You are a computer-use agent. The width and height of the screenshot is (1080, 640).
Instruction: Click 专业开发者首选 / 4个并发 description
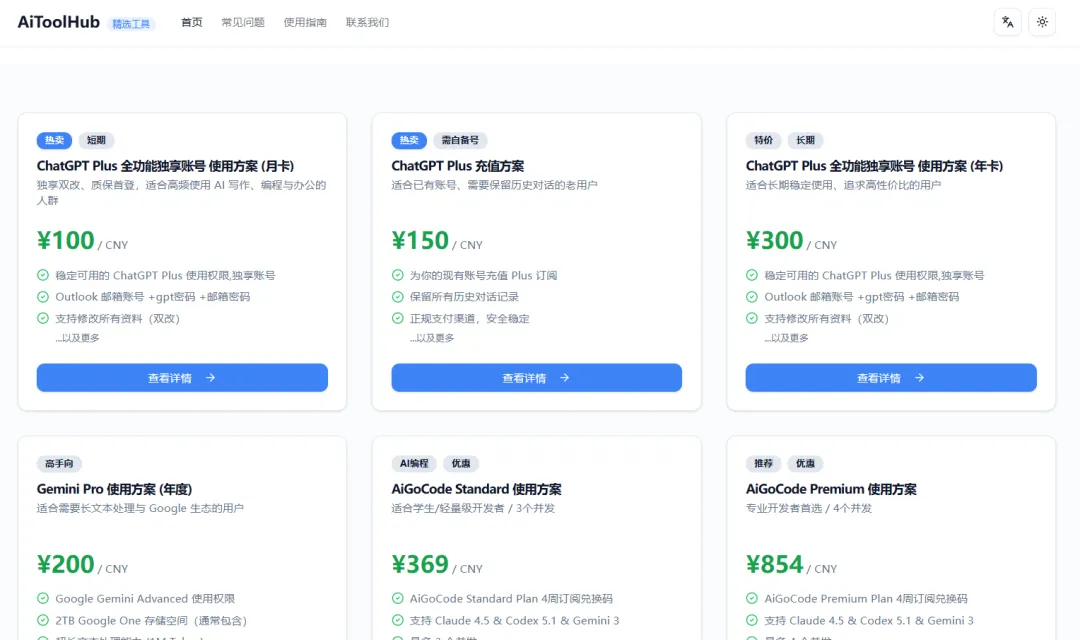(x=809, y=508)
